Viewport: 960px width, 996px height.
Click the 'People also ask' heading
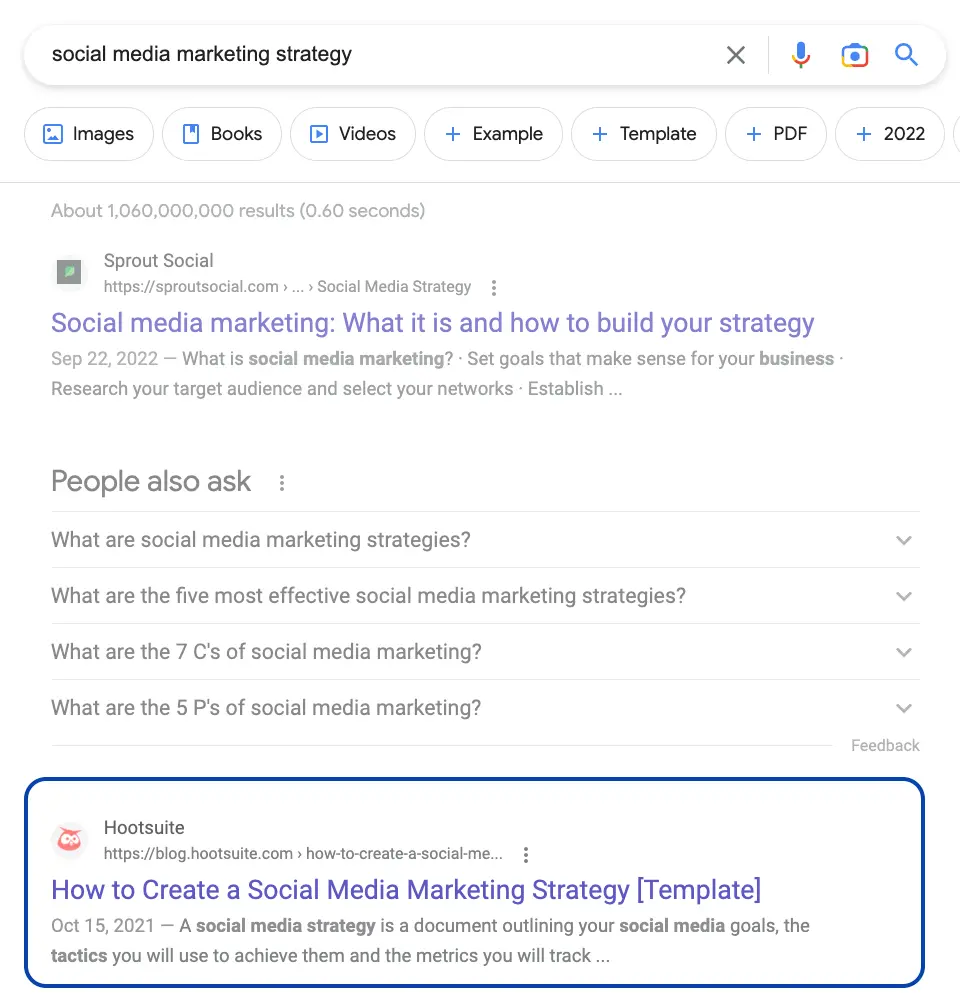pyautogui.click(x=151, y=481)
